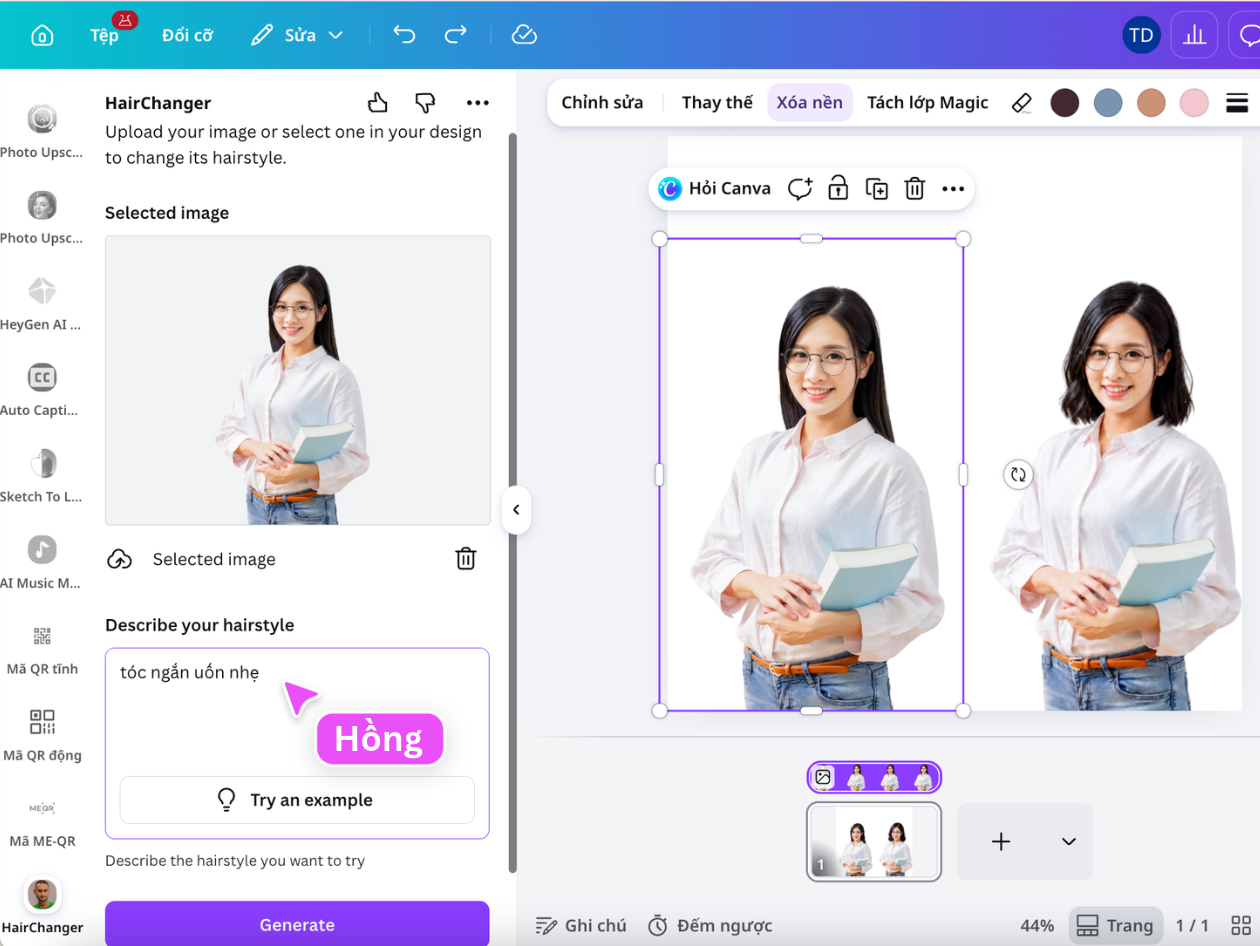Click the Try an example button

(x=297, y=800)
